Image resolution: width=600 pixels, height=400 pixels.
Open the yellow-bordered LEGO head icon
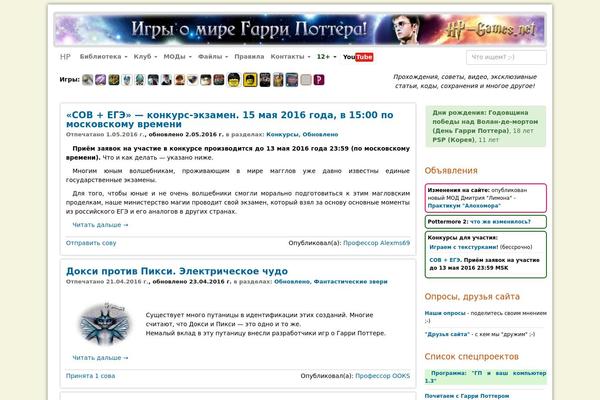click(250, 80)
